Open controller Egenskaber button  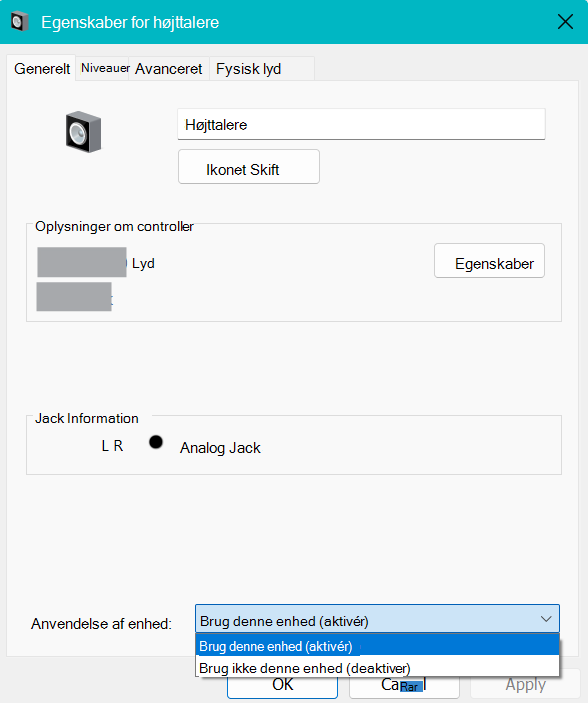click(x=489, y=261)
